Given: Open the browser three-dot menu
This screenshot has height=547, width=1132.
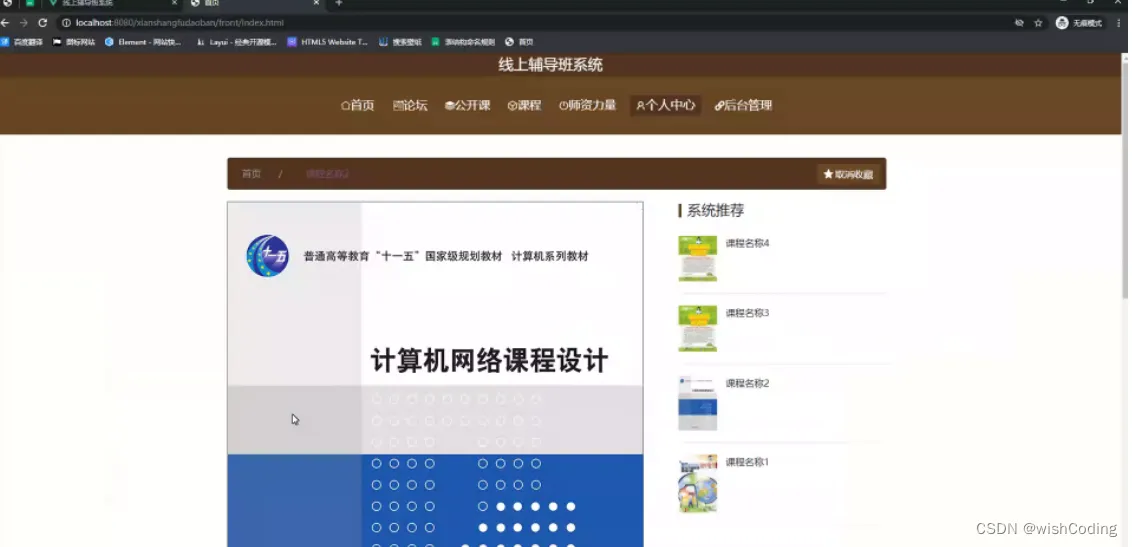Looking at the screenshot, I should 1119,23.
